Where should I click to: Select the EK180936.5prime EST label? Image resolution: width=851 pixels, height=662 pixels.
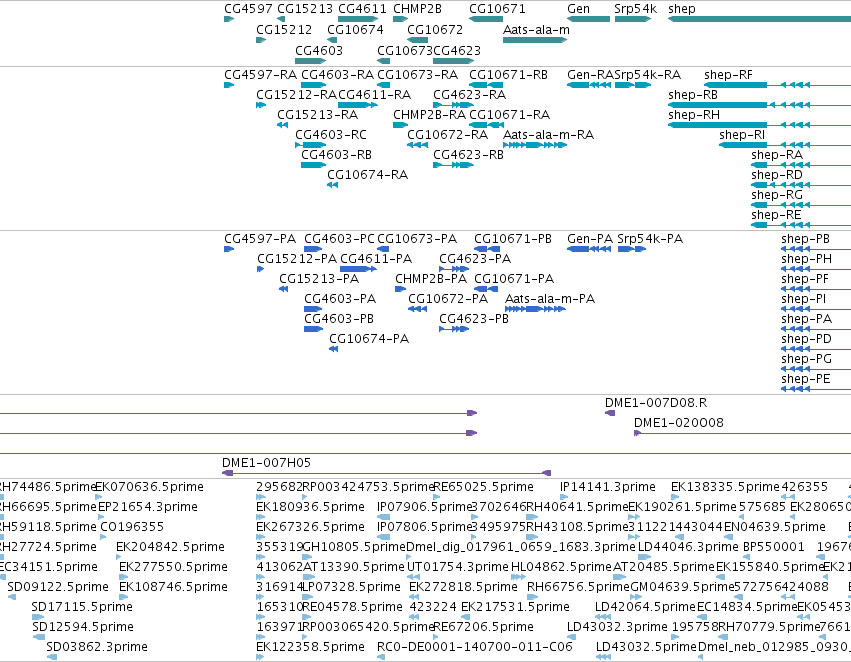tap(310, 507)
